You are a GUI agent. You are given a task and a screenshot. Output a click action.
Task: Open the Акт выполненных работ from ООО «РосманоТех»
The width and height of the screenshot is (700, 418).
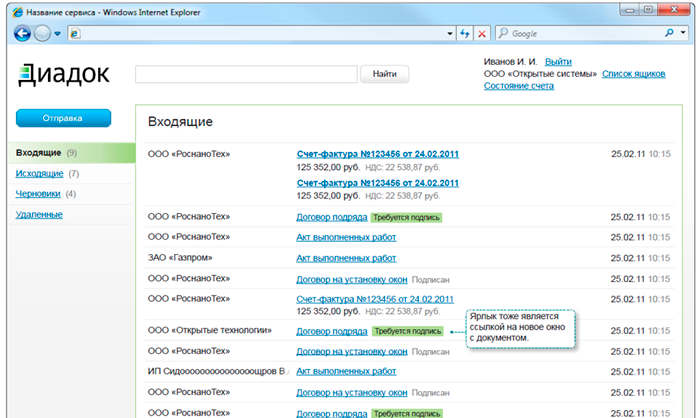tap(346, 238)
